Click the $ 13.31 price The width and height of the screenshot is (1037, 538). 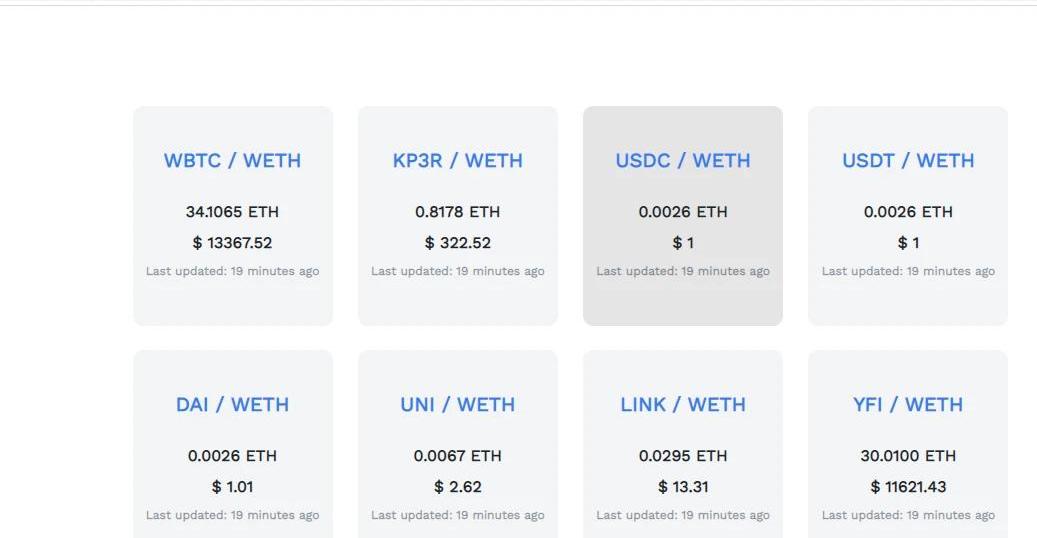coord(683,487)
